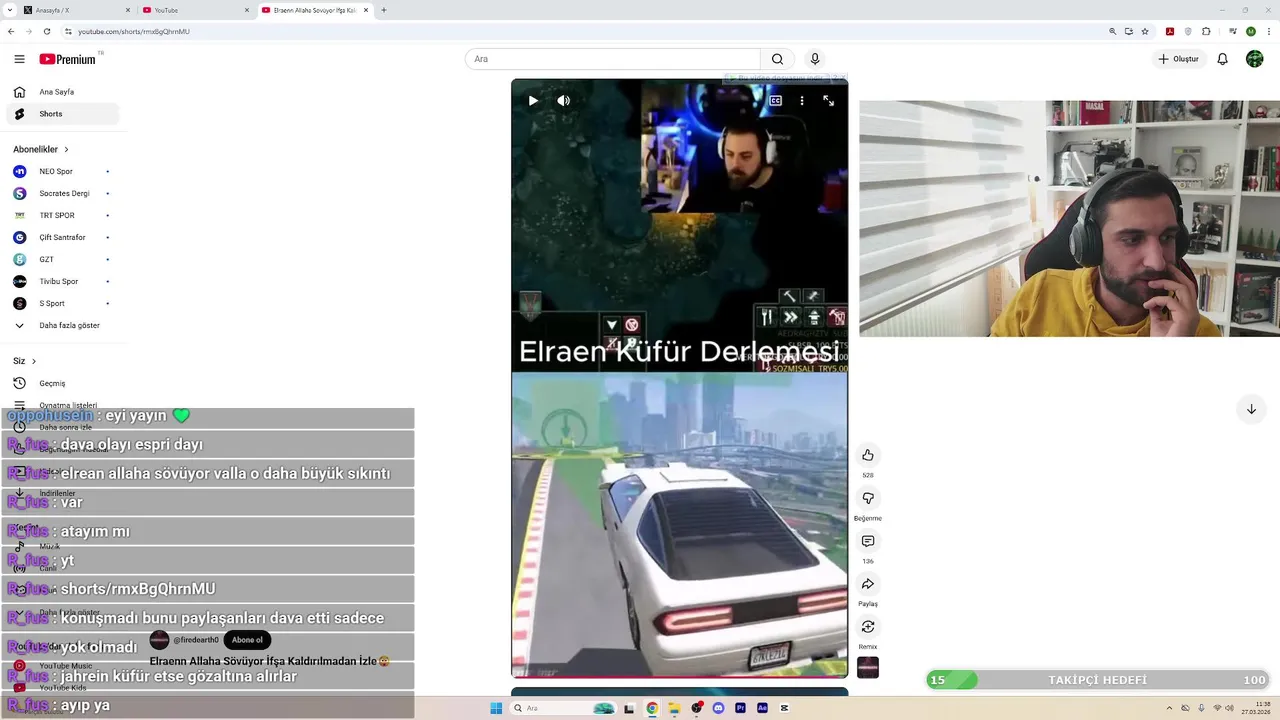Open the Short's three-dot options menu
This screenshot has height=720, width=1280.
tap(801, 100)
